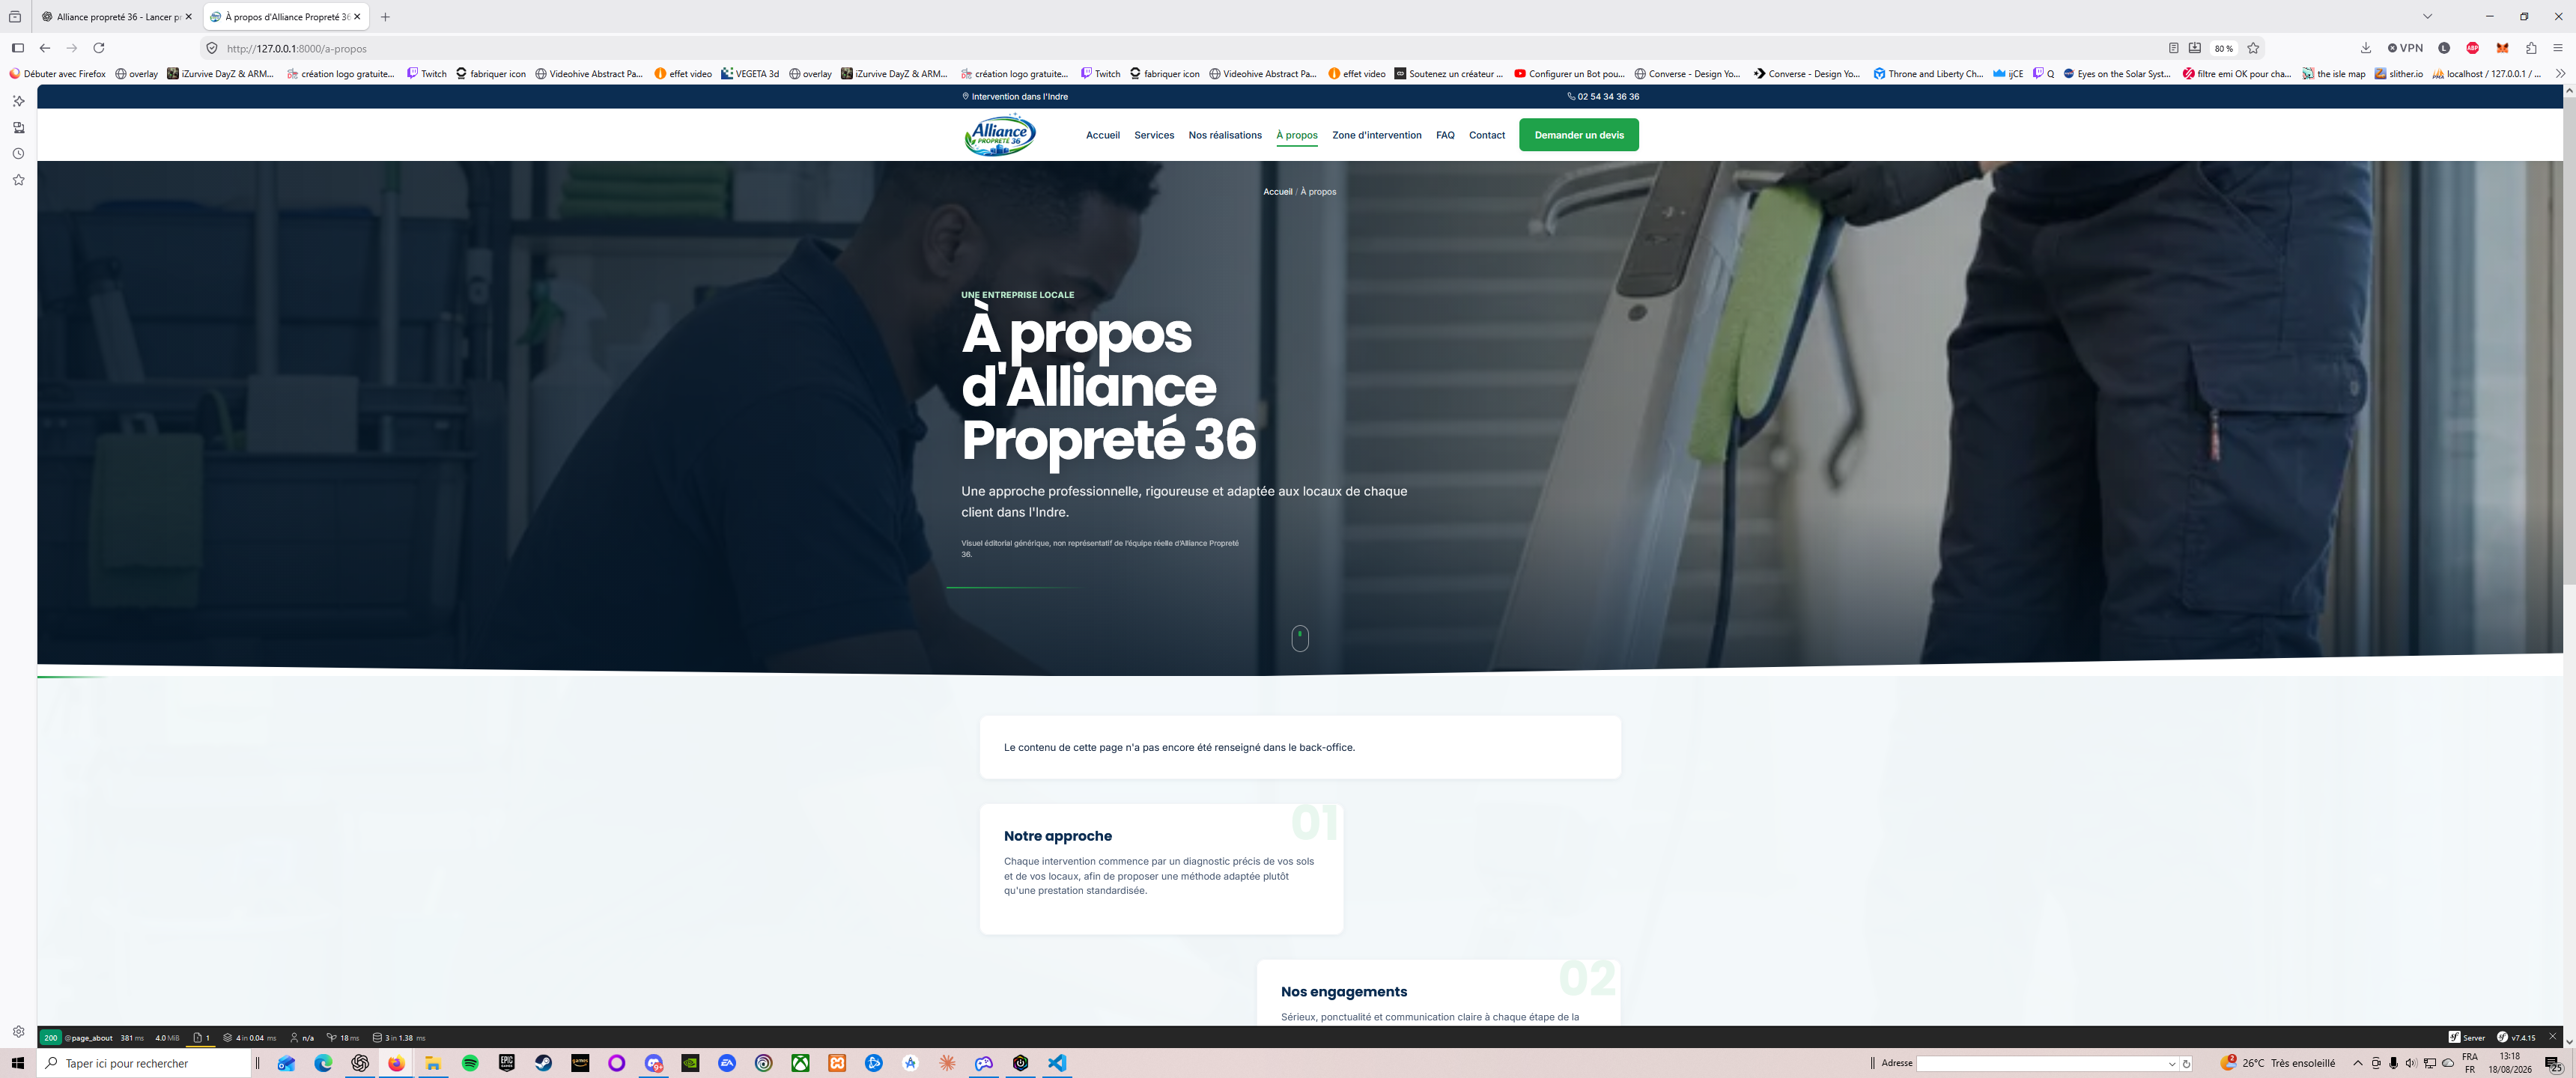
Task: Open the weather widget 26°C Très ensoleillé
Action: tap(2278, 1063)
